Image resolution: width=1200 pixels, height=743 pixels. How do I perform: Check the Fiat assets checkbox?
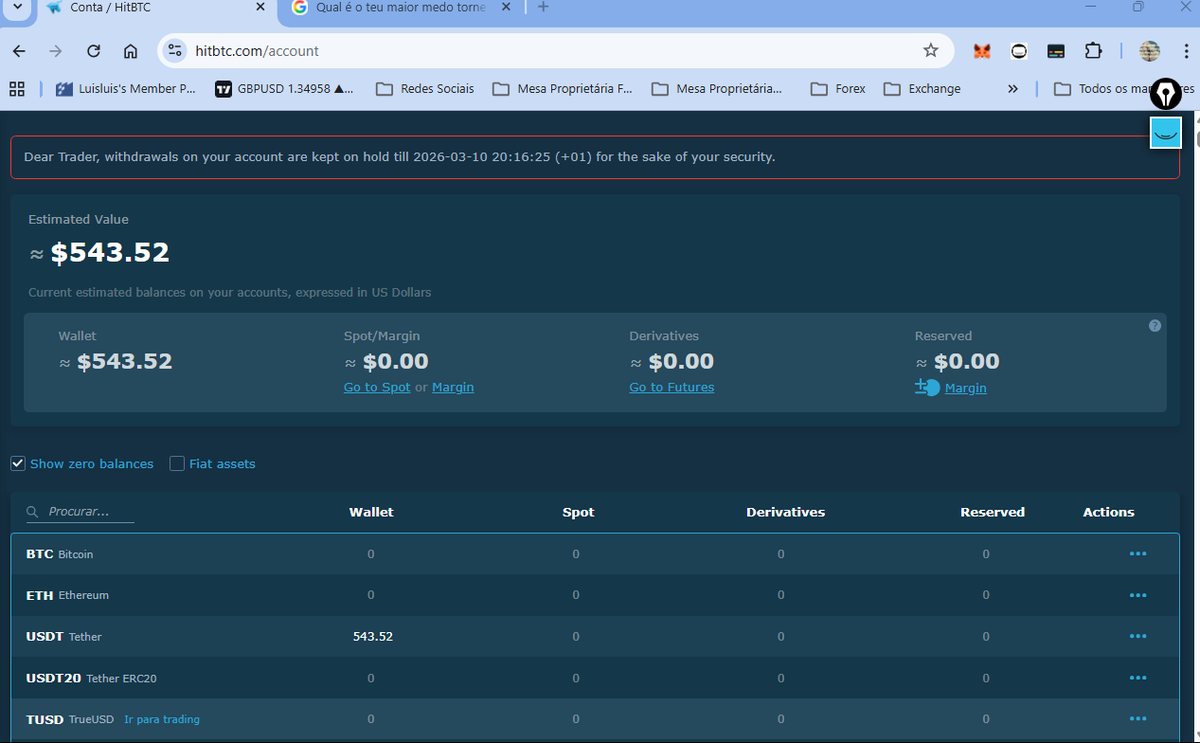coord(177,464)
